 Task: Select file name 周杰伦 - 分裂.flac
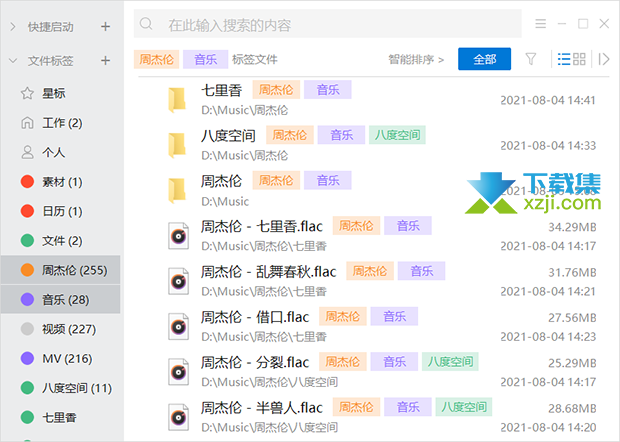point(255,363)
